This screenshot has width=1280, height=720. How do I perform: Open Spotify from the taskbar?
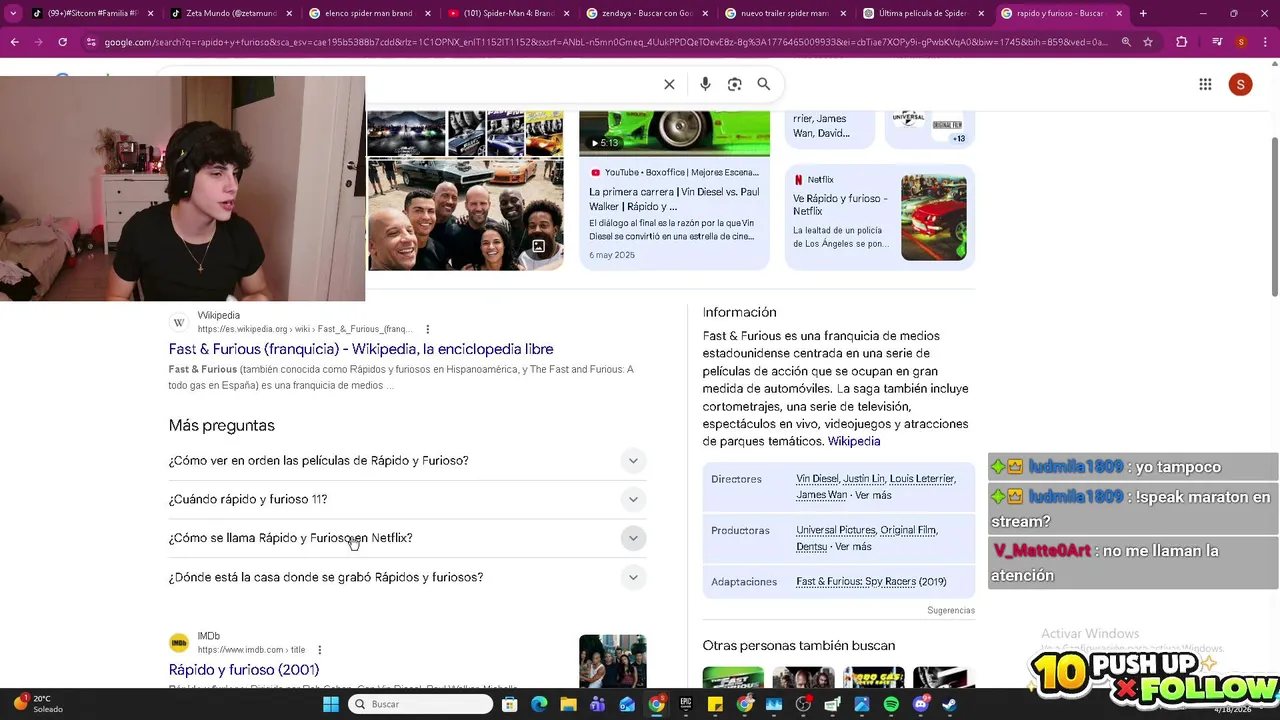(x=891, y=704)
